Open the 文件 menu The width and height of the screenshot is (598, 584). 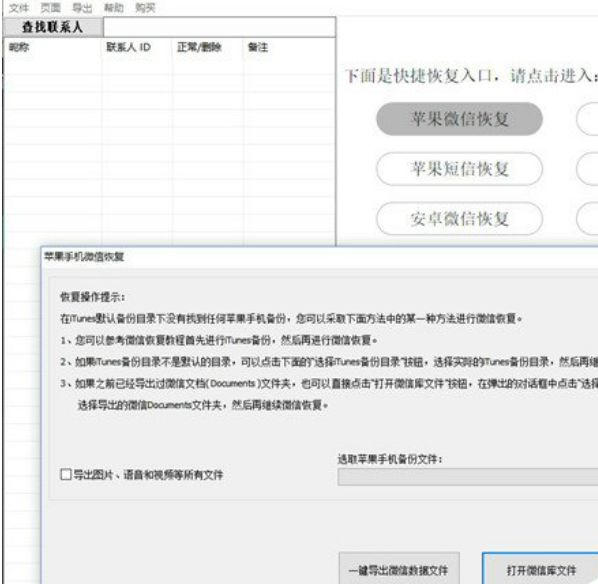point(18,8)
